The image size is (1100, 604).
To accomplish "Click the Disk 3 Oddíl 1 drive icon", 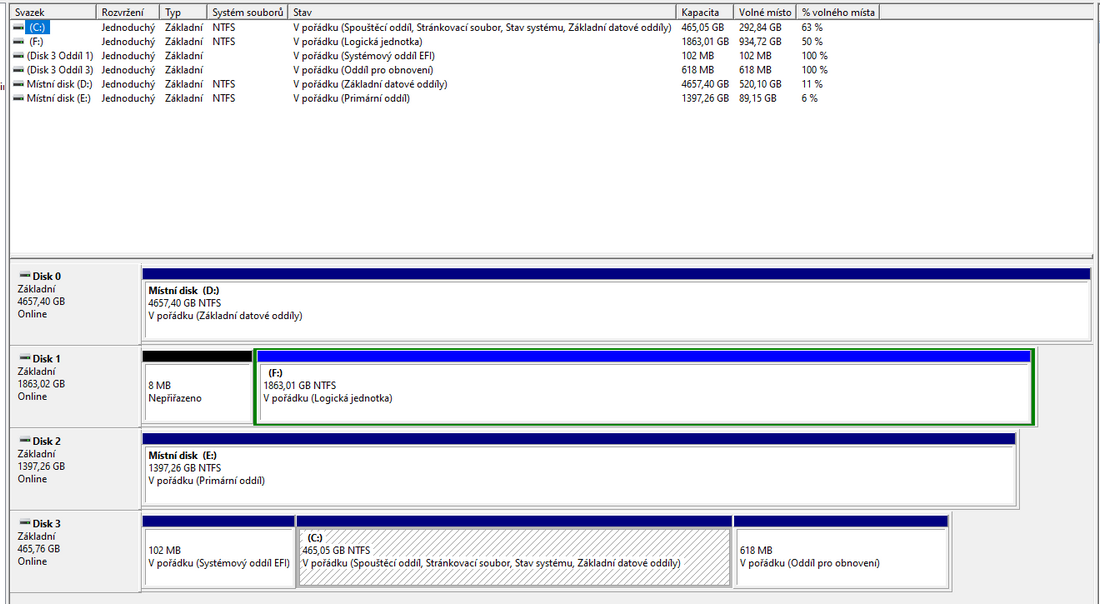I will tap(18, 55).
